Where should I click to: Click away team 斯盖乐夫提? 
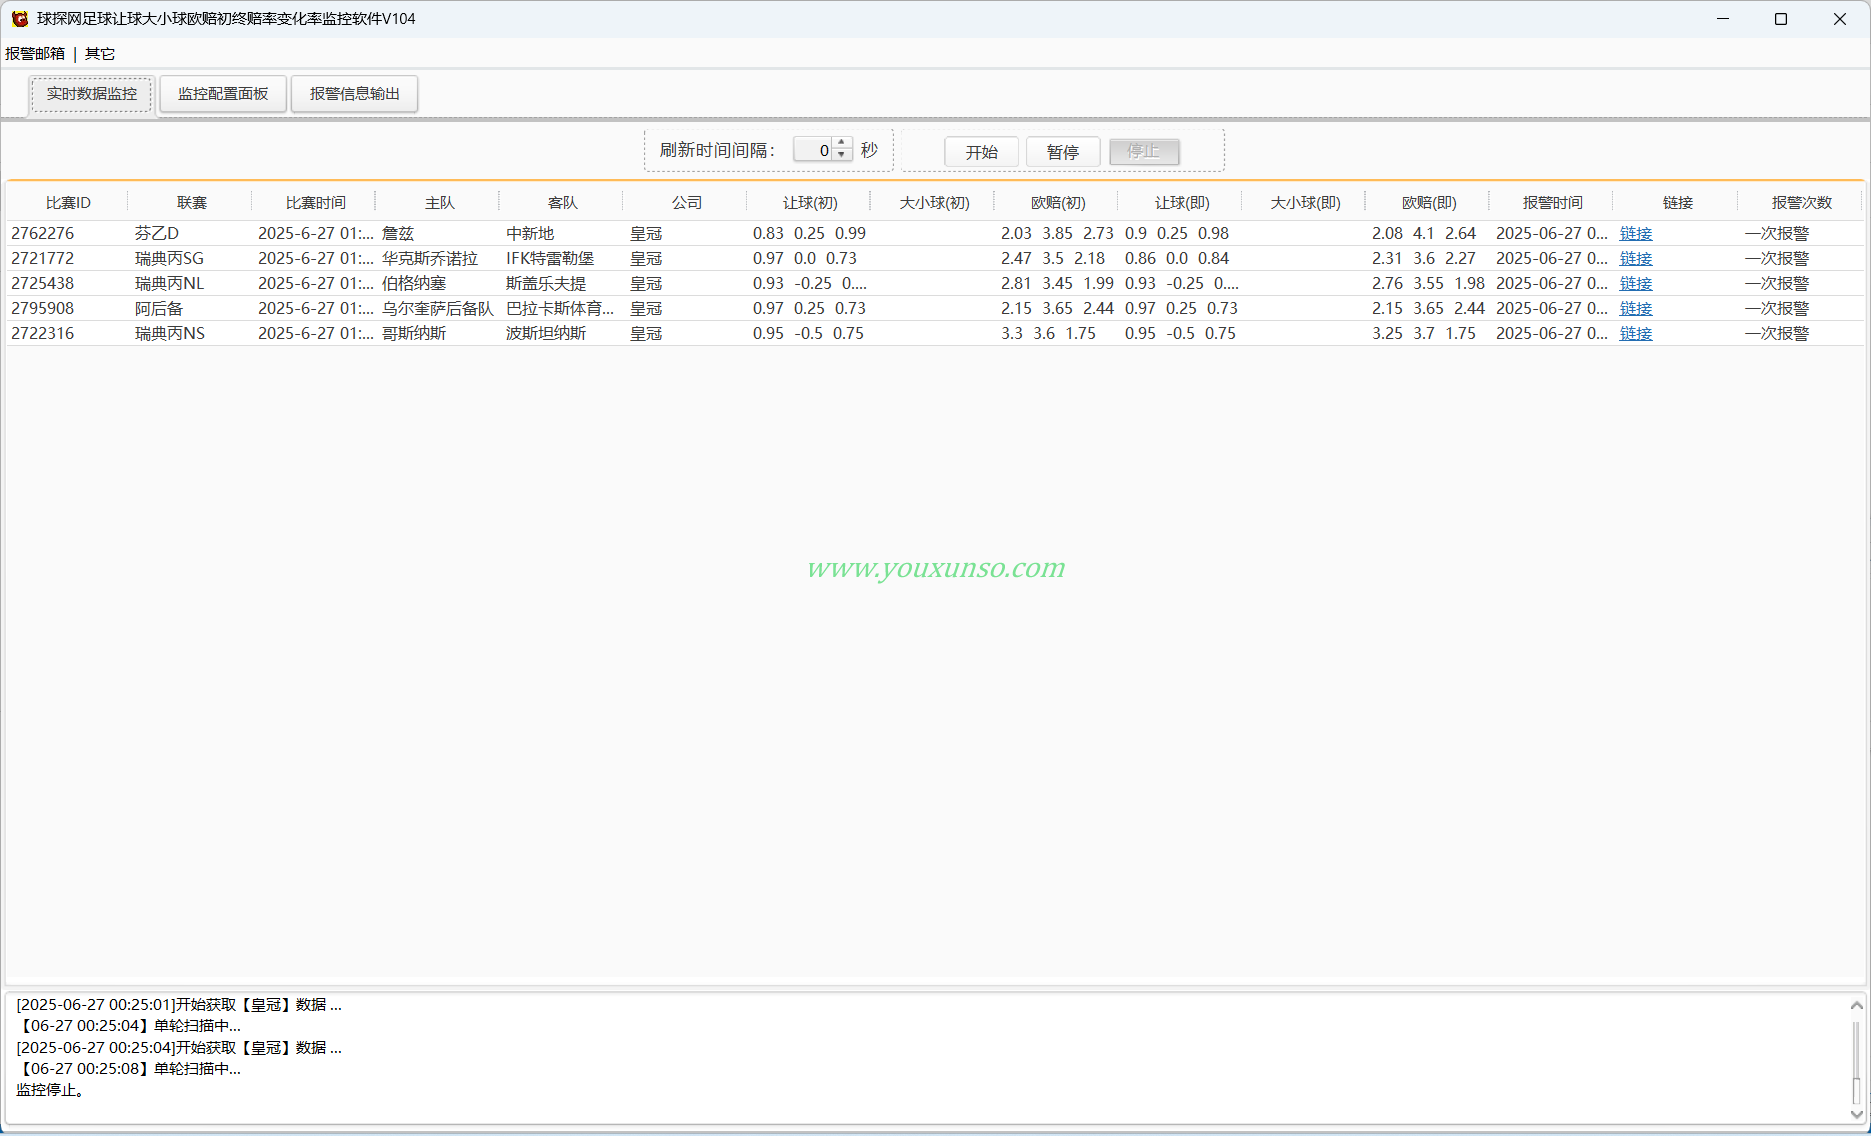coord(546,284)
